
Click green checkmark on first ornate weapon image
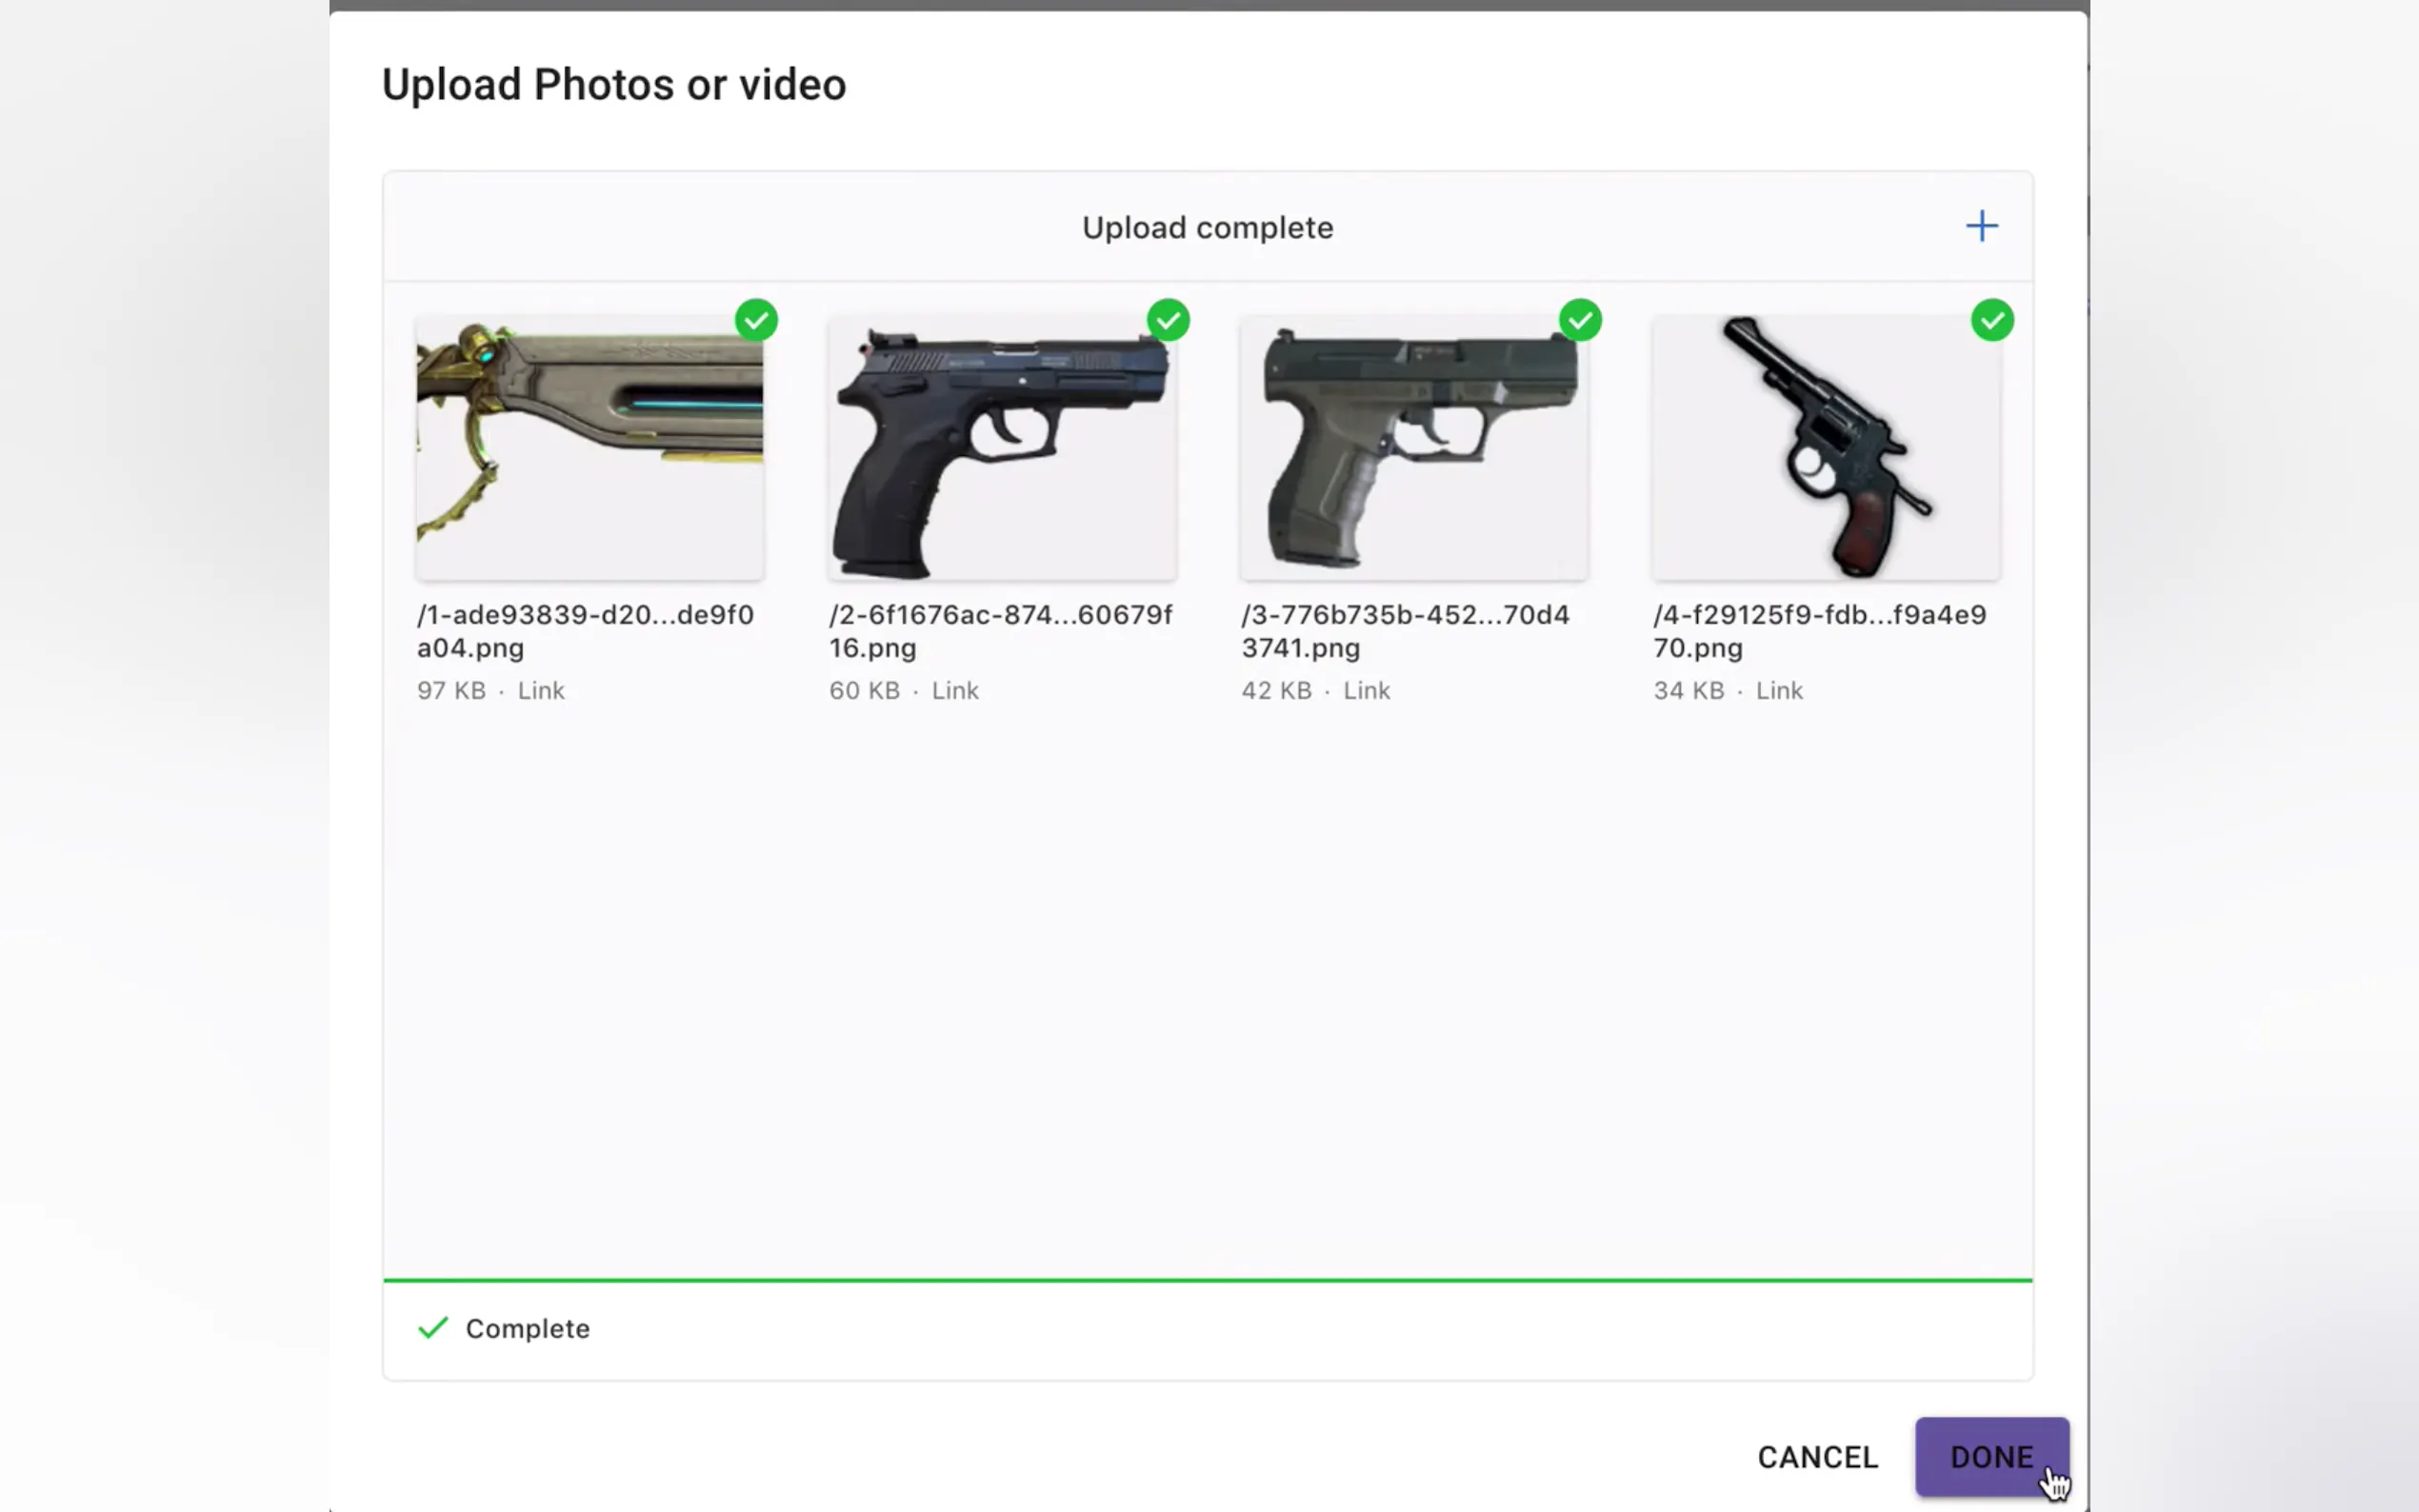[x=756, y=321]
